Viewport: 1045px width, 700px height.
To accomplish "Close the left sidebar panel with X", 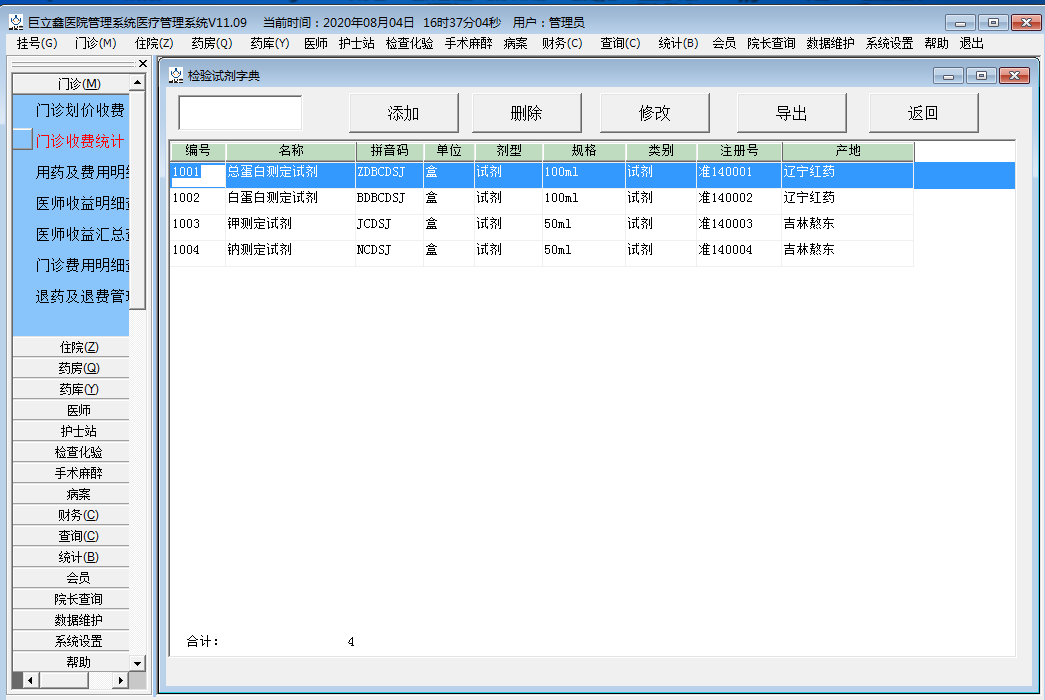I will (142, 63).
